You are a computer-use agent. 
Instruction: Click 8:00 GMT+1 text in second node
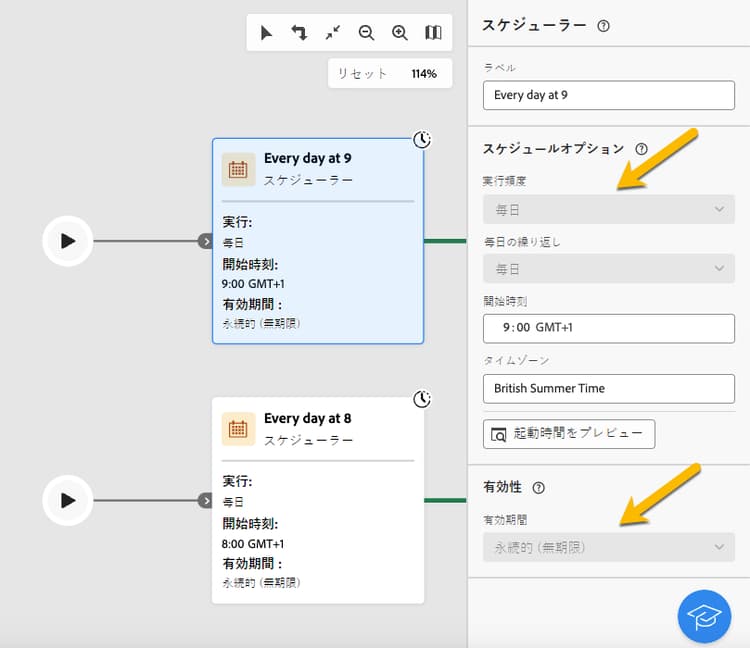pos(253,544)
